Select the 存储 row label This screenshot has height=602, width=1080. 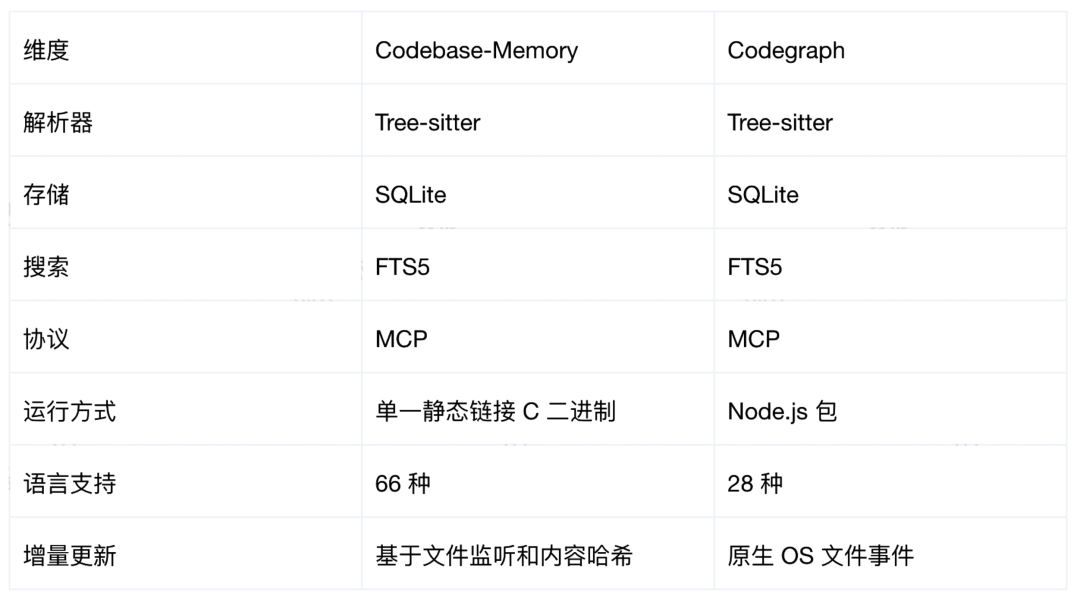pyautogui.click(x=46, y=195)
